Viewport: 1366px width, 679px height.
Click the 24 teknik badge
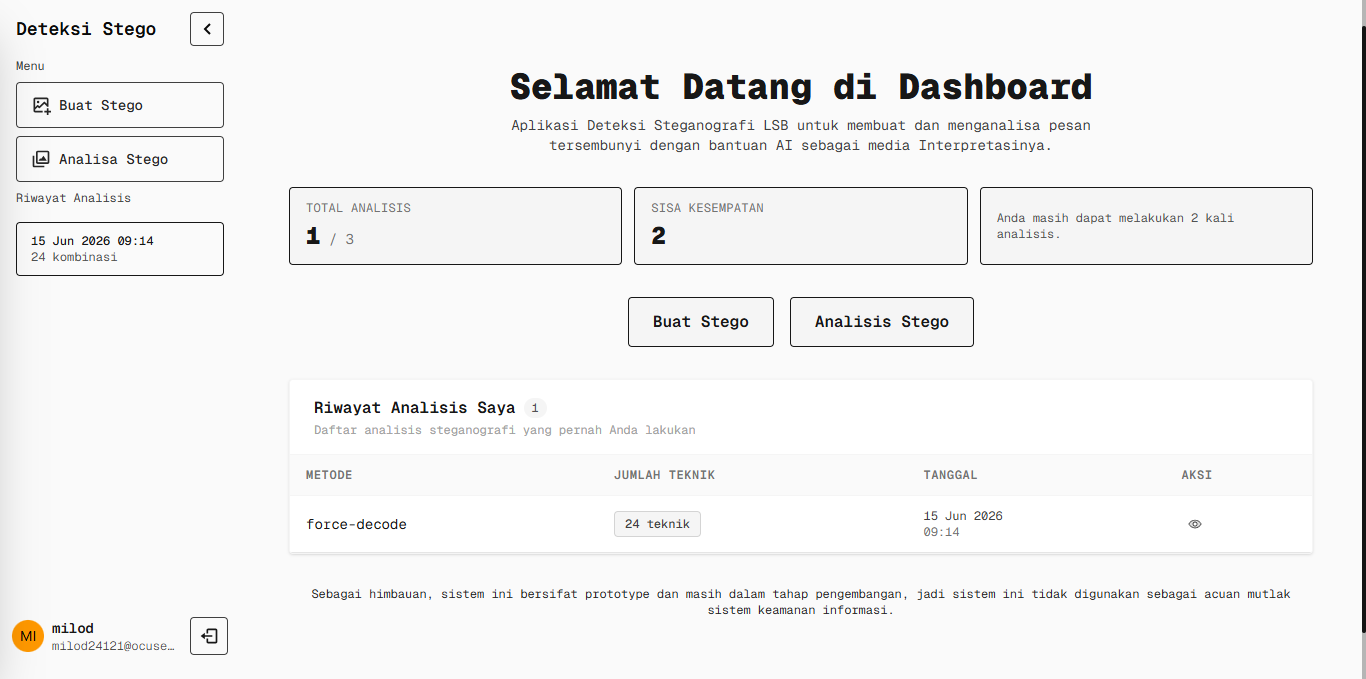pyautogui.click(x=657, y=524)
